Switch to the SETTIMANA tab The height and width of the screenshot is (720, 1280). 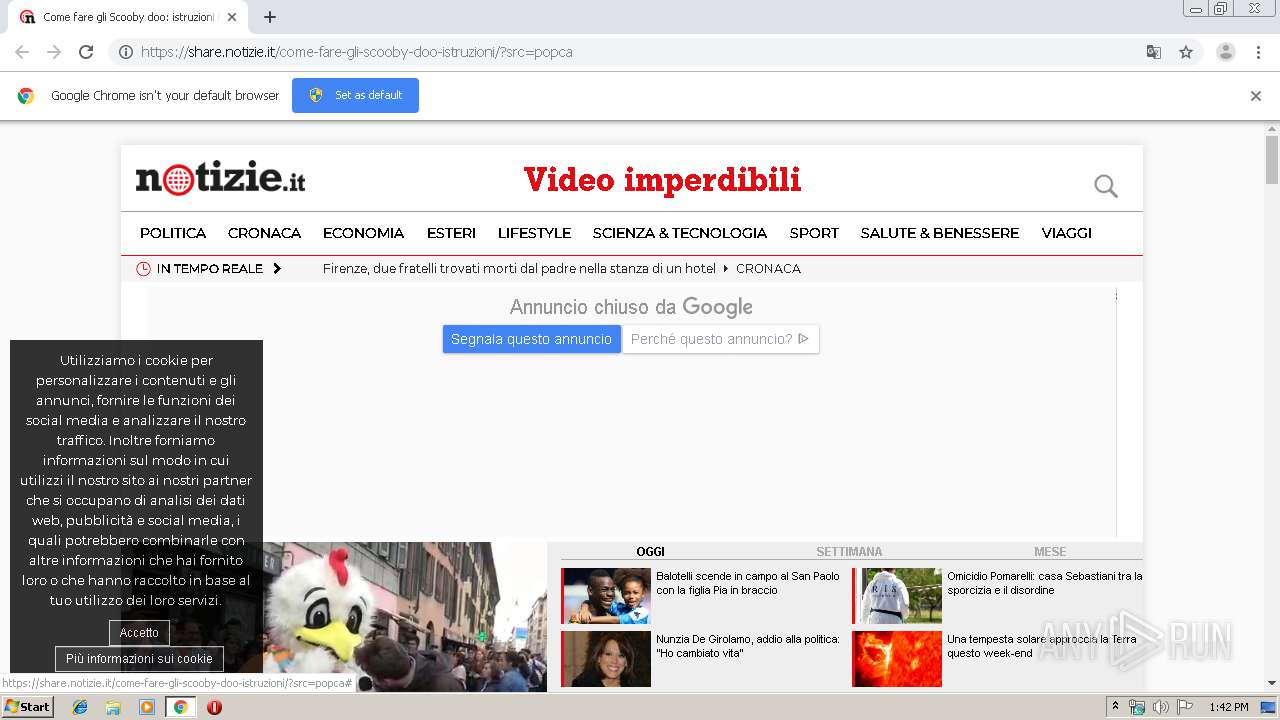[849, 552]
